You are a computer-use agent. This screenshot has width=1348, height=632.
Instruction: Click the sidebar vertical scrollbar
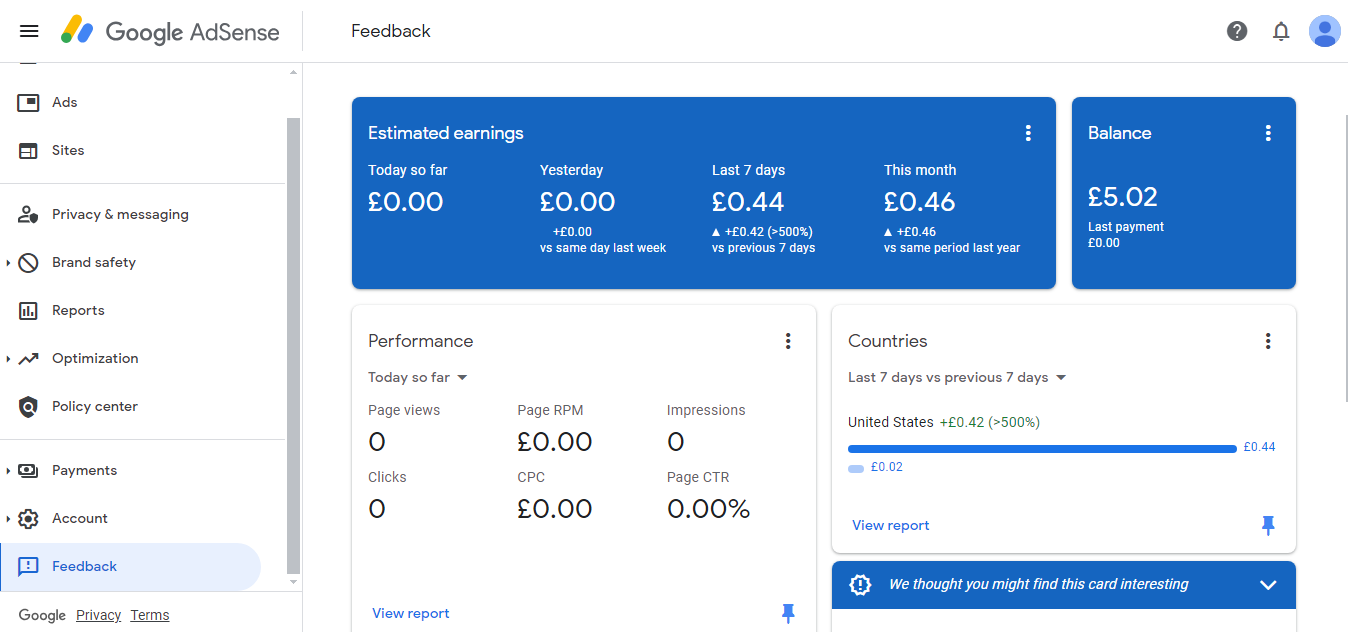(293, 340)
